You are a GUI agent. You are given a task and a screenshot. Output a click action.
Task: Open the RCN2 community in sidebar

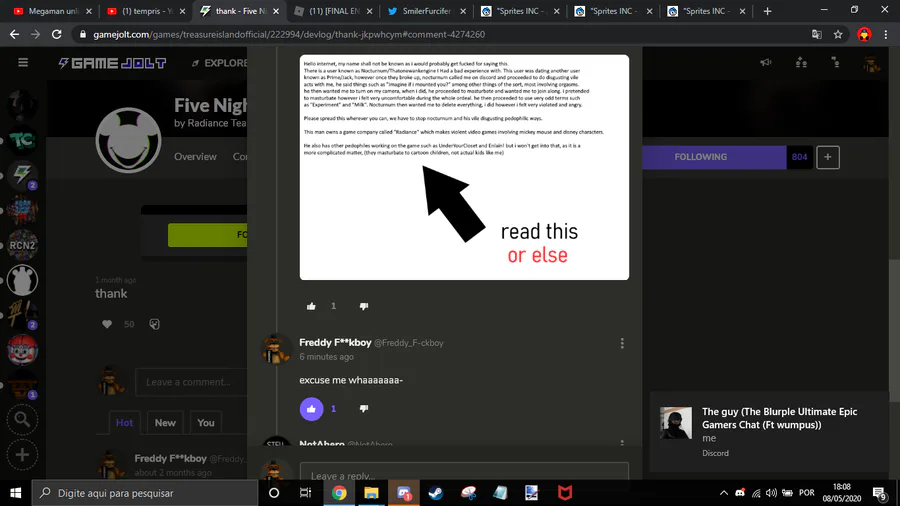[22, 246]
